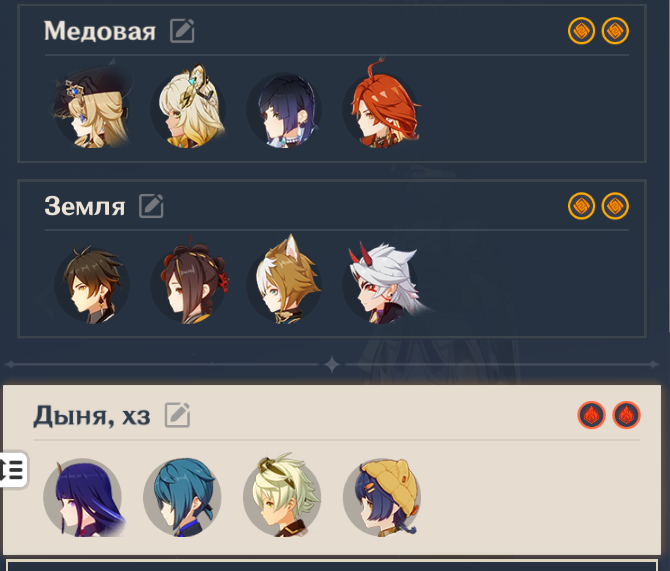Select Zhongli's portrait in the Земля team
The image size is (670, 571).
click(x=91, y=285)
